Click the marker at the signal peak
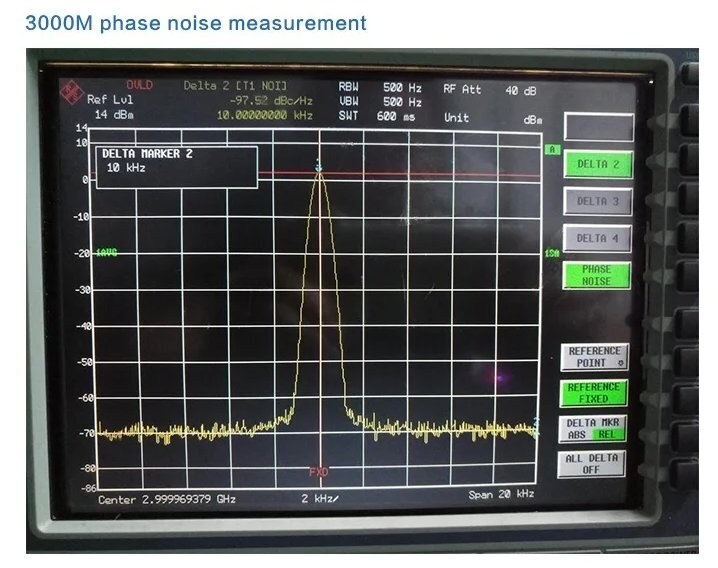 [319, 165]
